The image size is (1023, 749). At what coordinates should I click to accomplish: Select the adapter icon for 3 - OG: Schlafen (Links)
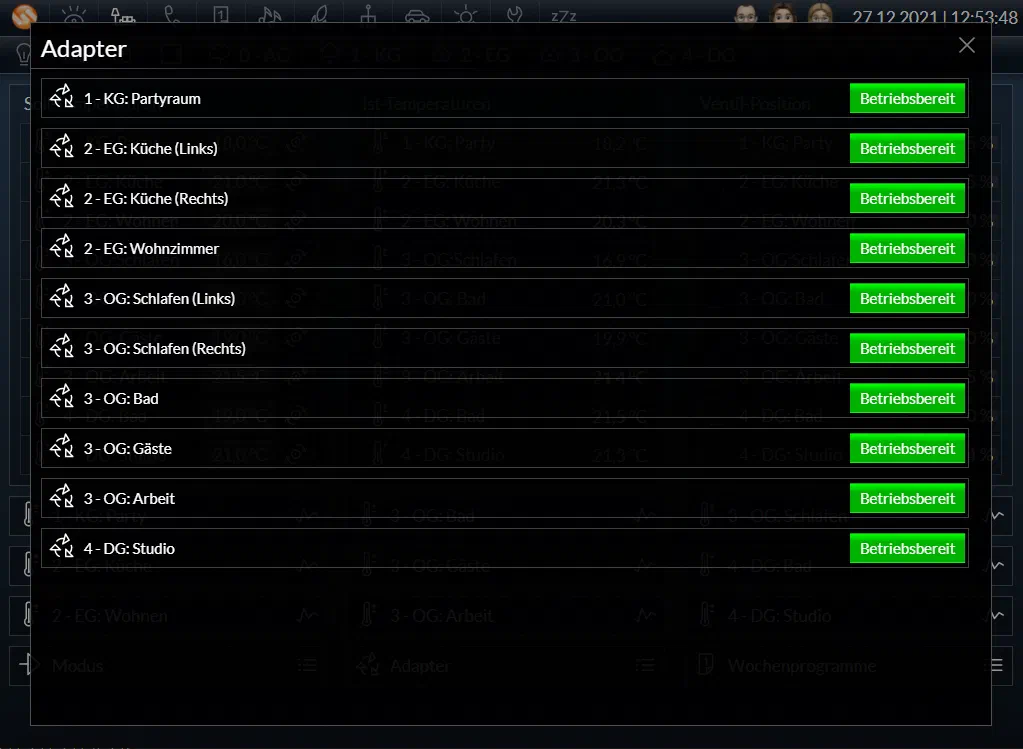62,298
